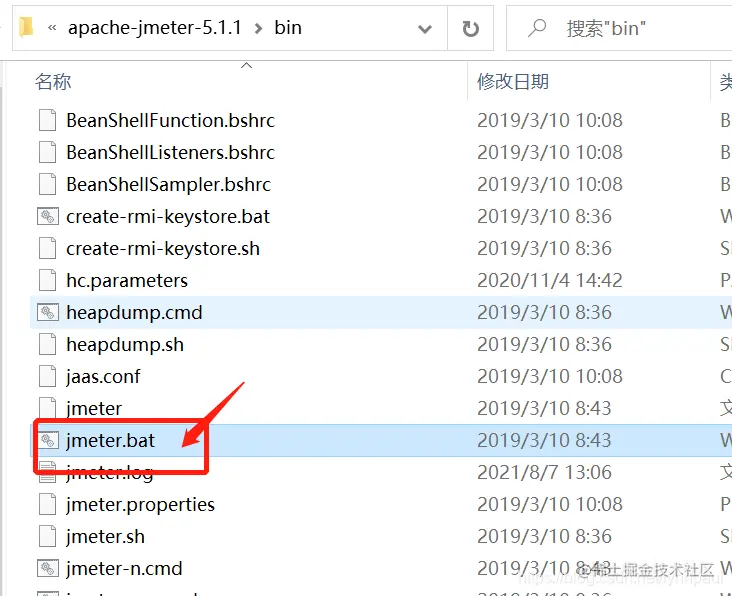Click the bin breadcrumb segment
This screenshot has height=596, width=732.
click(x=288, y=28)
